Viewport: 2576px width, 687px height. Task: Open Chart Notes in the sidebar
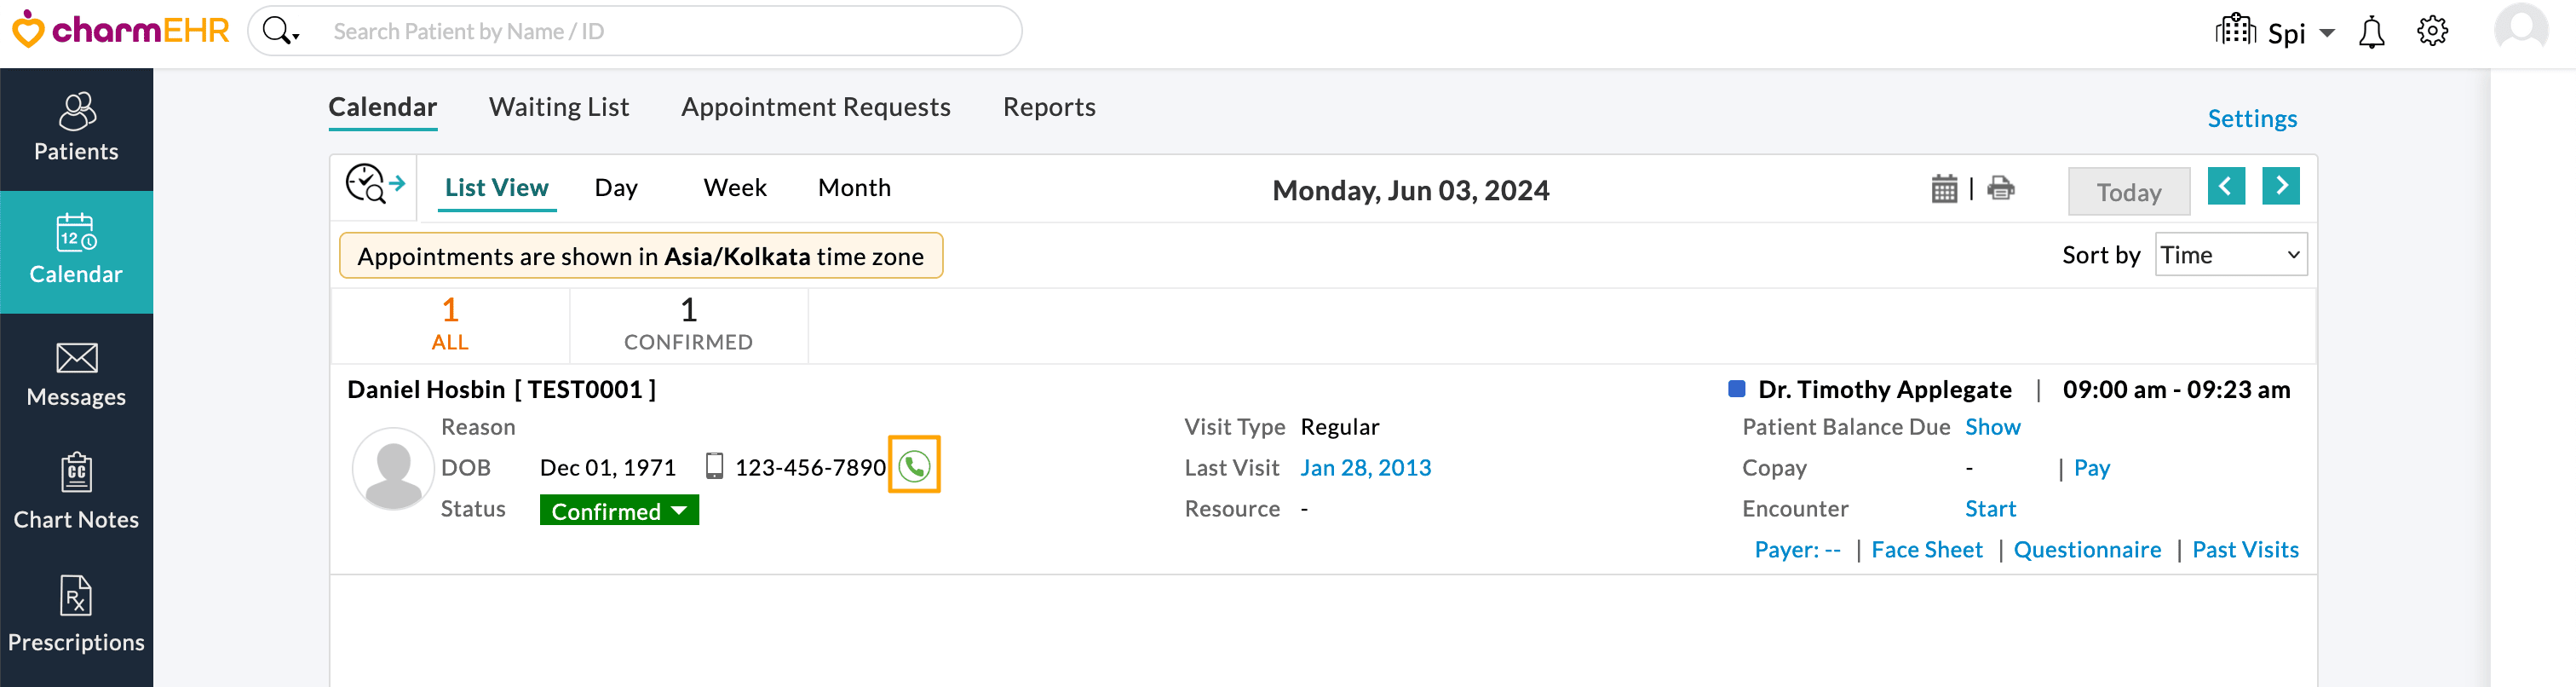coord(76,490)
